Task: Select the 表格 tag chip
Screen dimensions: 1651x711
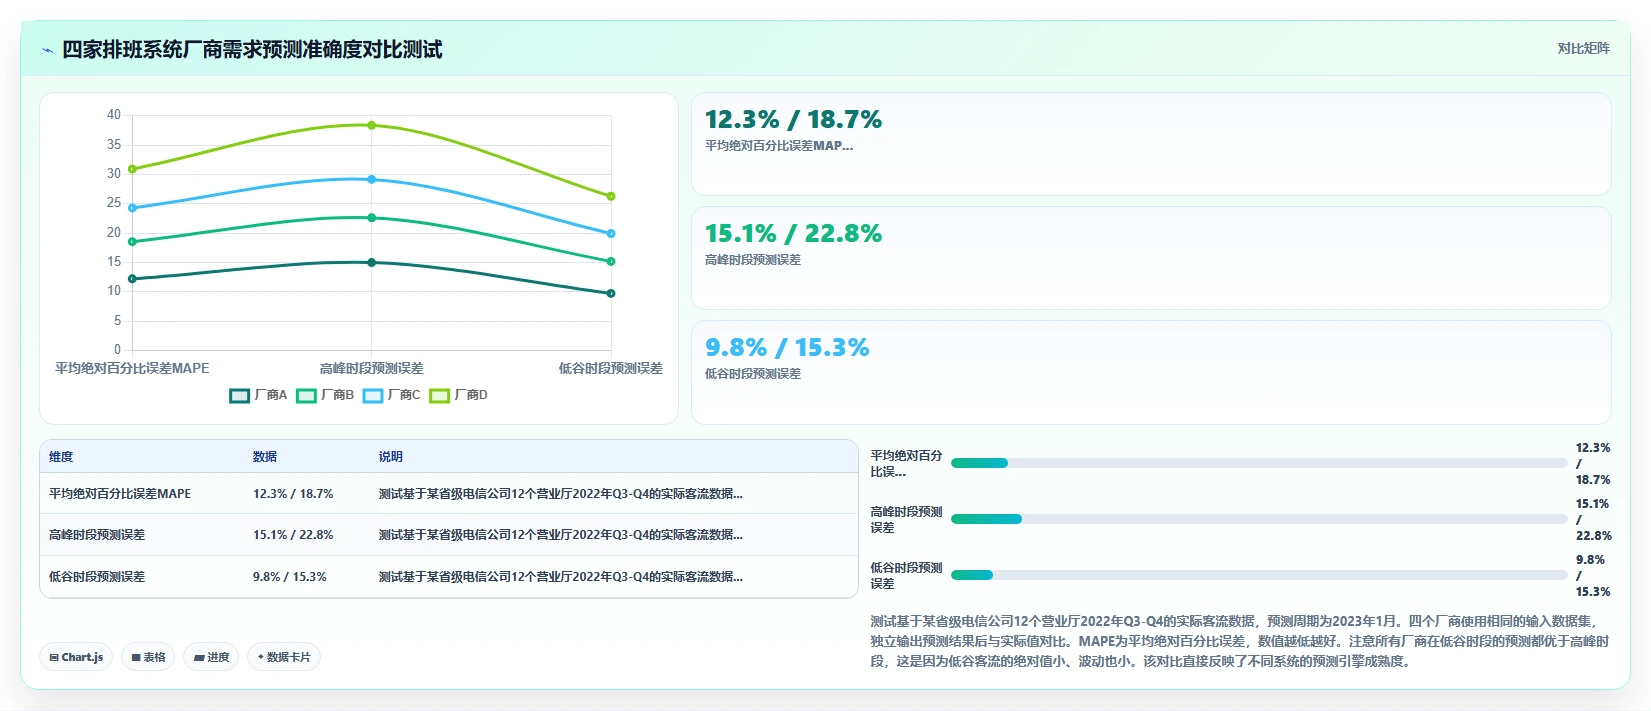Action: (x=148, y=657)
